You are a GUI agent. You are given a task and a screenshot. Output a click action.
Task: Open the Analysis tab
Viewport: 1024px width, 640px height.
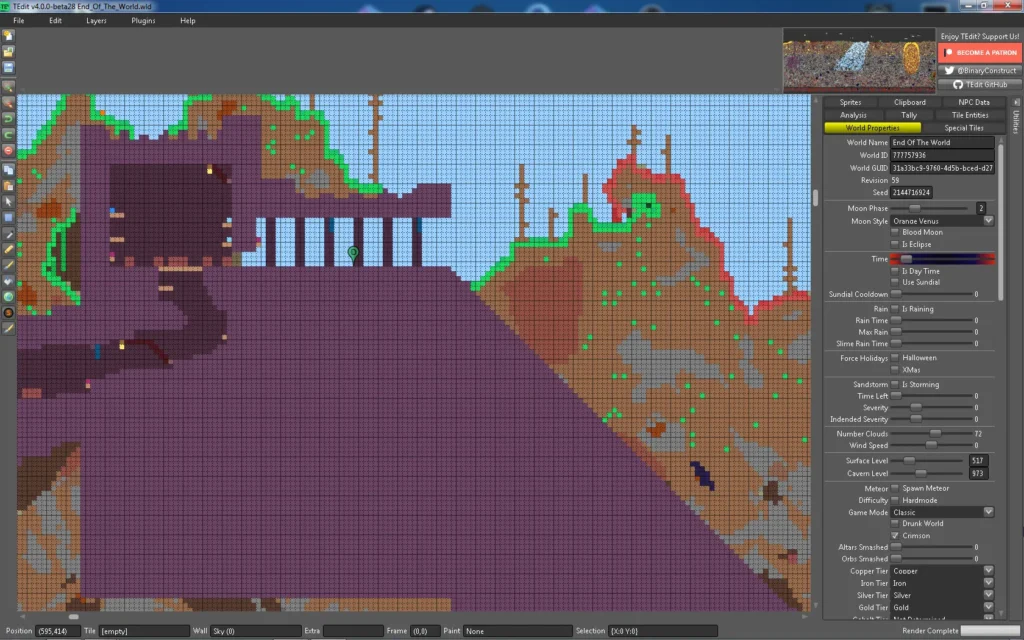[853, 115]
